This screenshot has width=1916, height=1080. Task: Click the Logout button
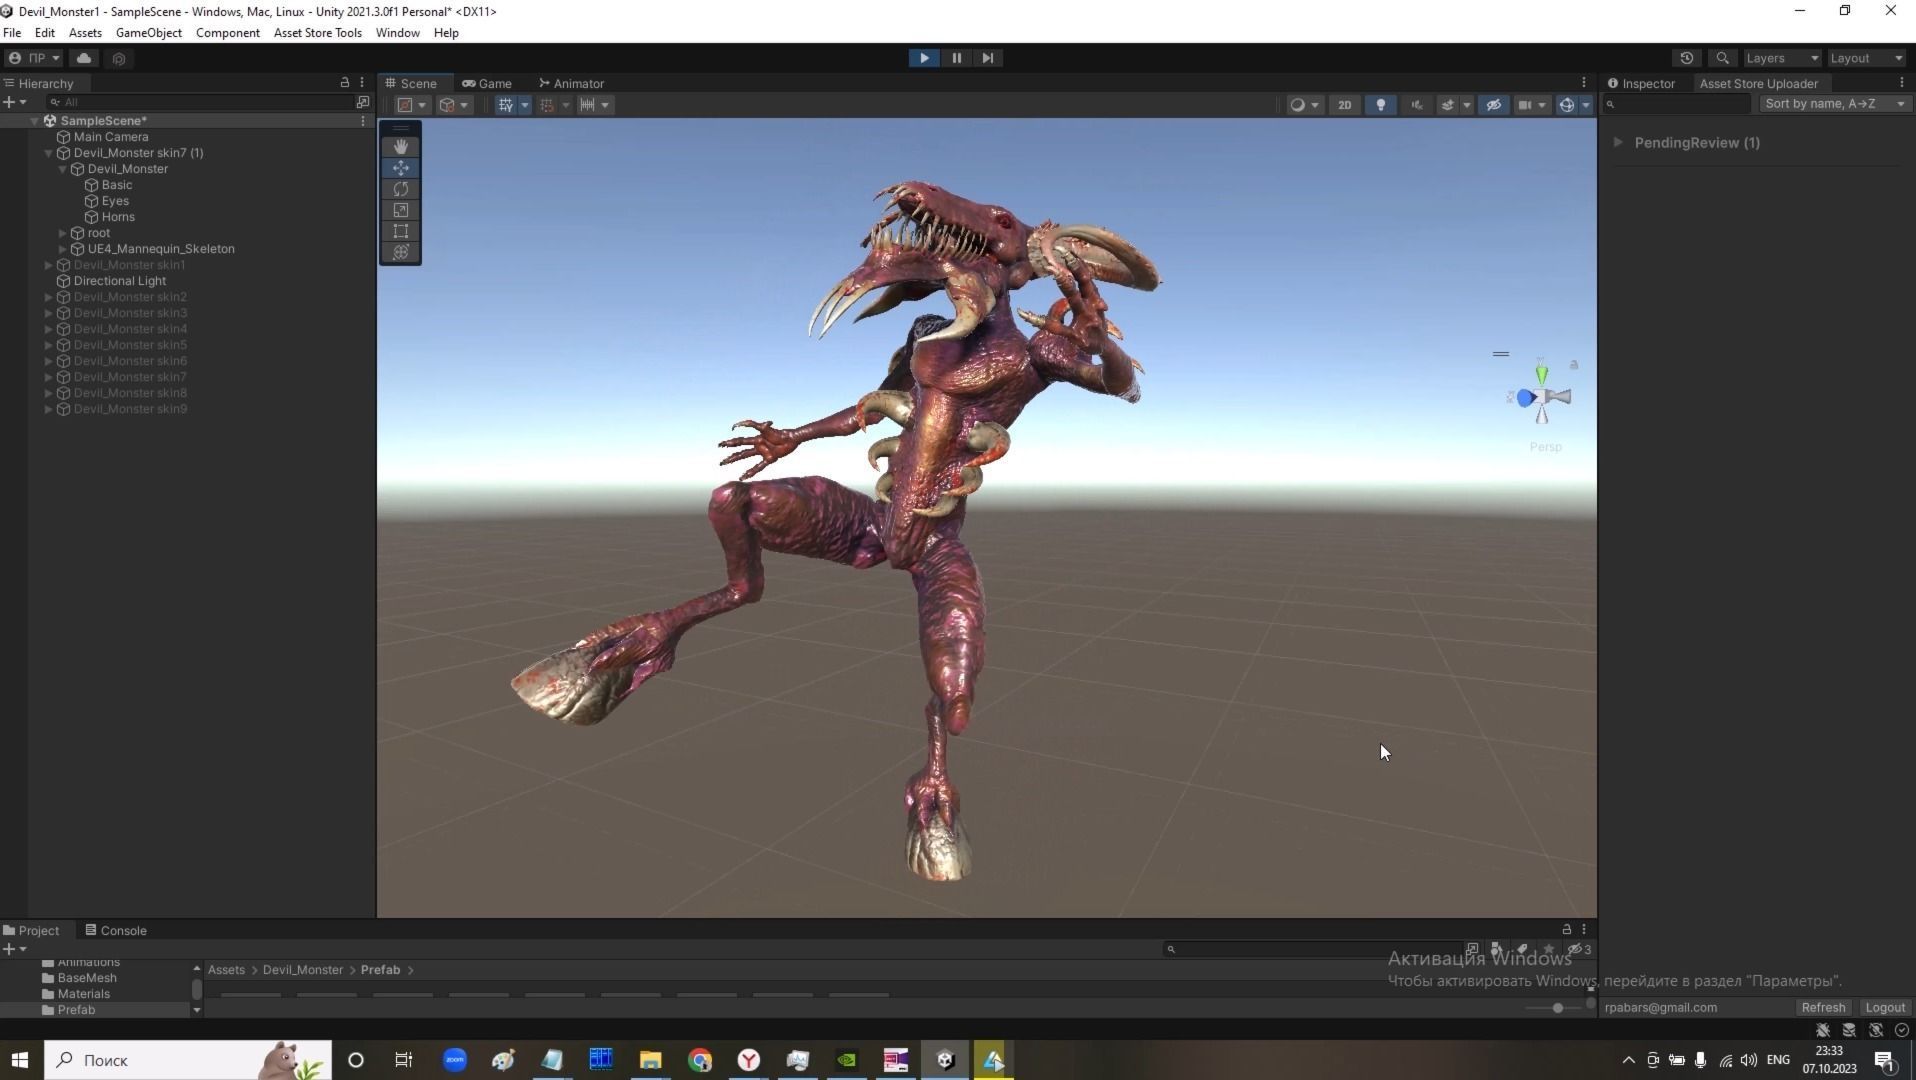(x=1885, y=1007)
